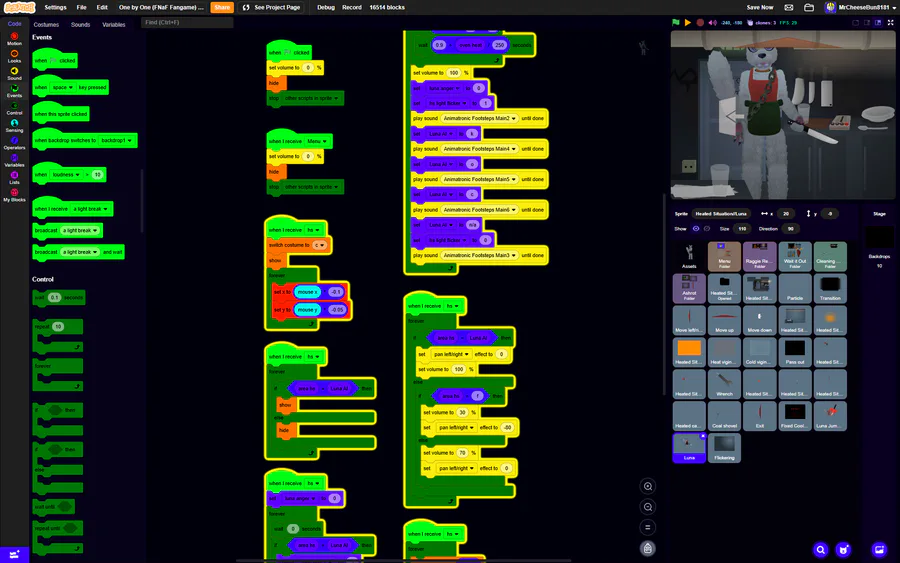Select the Variables block category
Viewport: 900px width, 563px height.
14,161
